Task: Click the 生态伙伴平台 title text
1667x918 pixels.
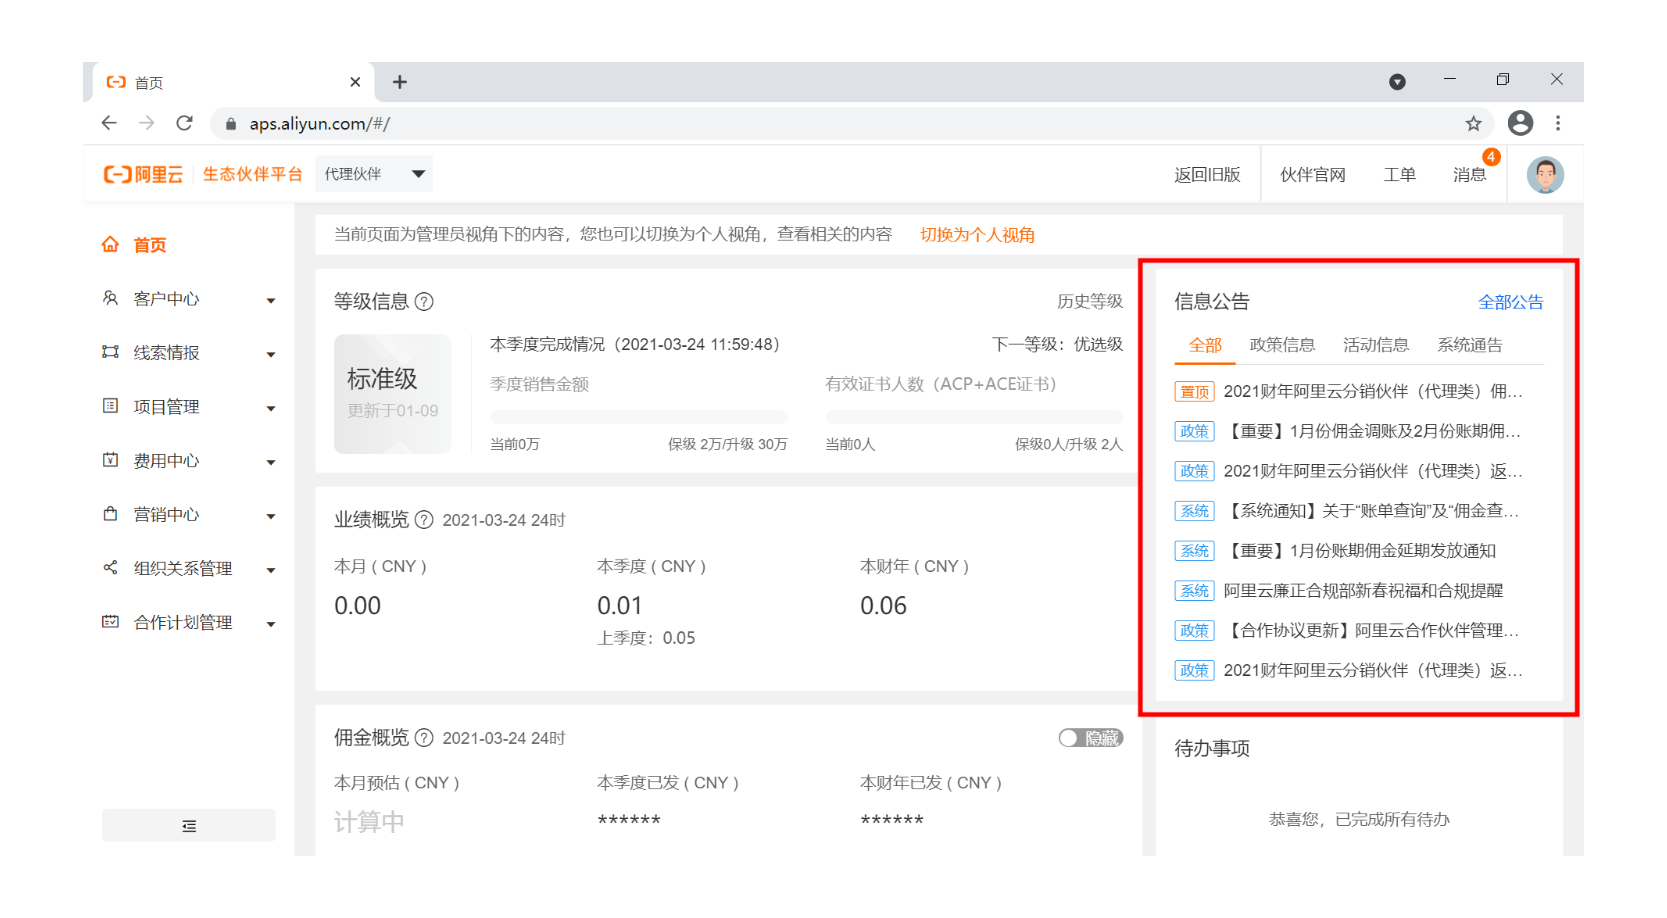Action: point(253,174)
